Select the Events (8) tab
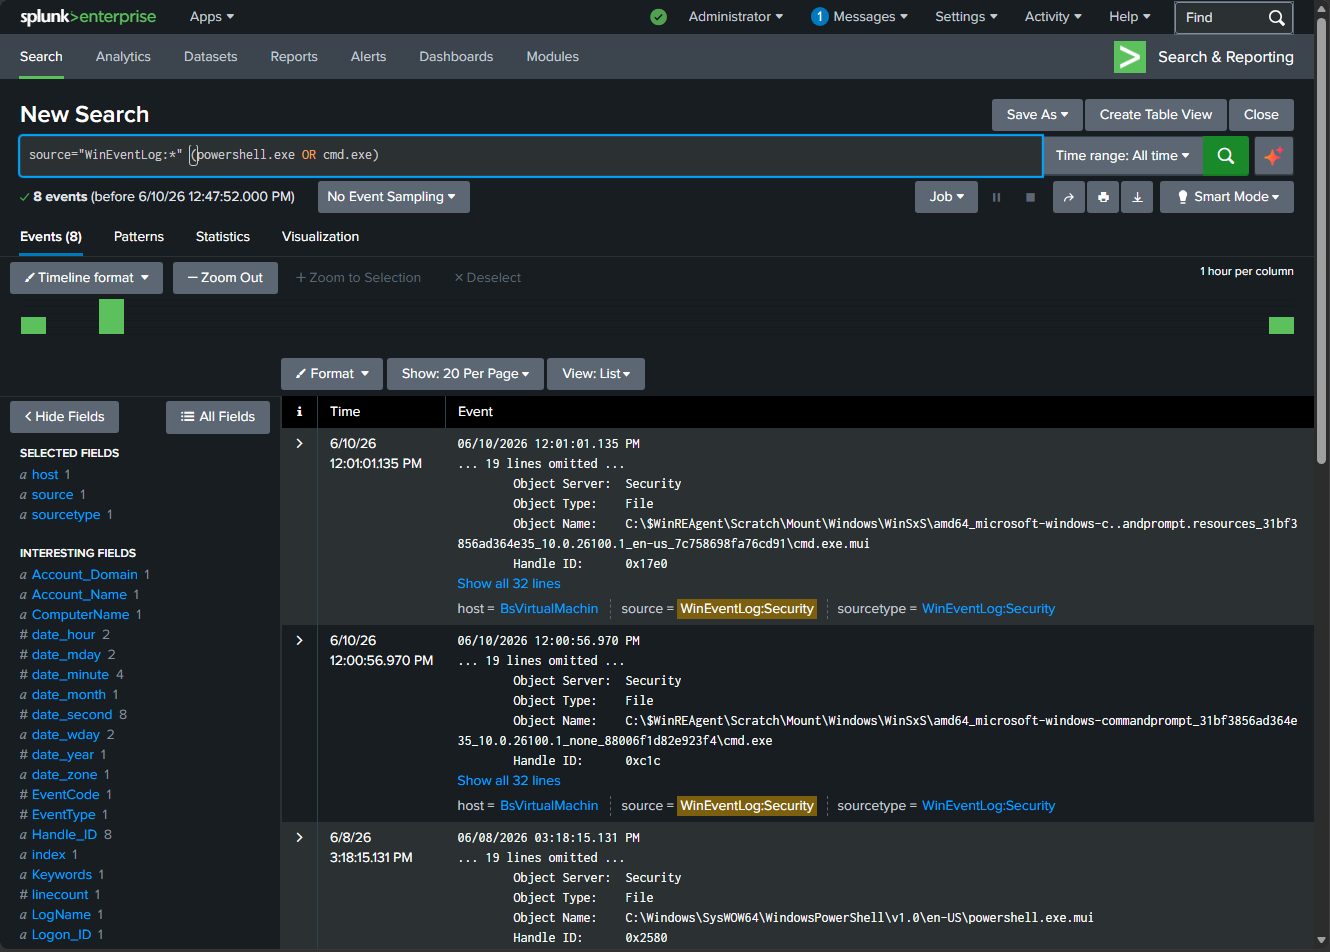 [x=51, y=237]
